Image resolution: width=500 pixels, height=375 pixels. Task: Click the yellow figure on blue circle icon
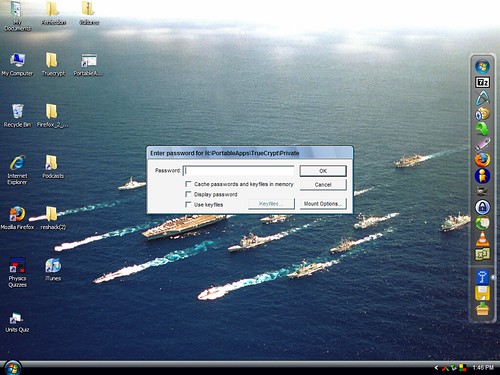tap(482, 176)
